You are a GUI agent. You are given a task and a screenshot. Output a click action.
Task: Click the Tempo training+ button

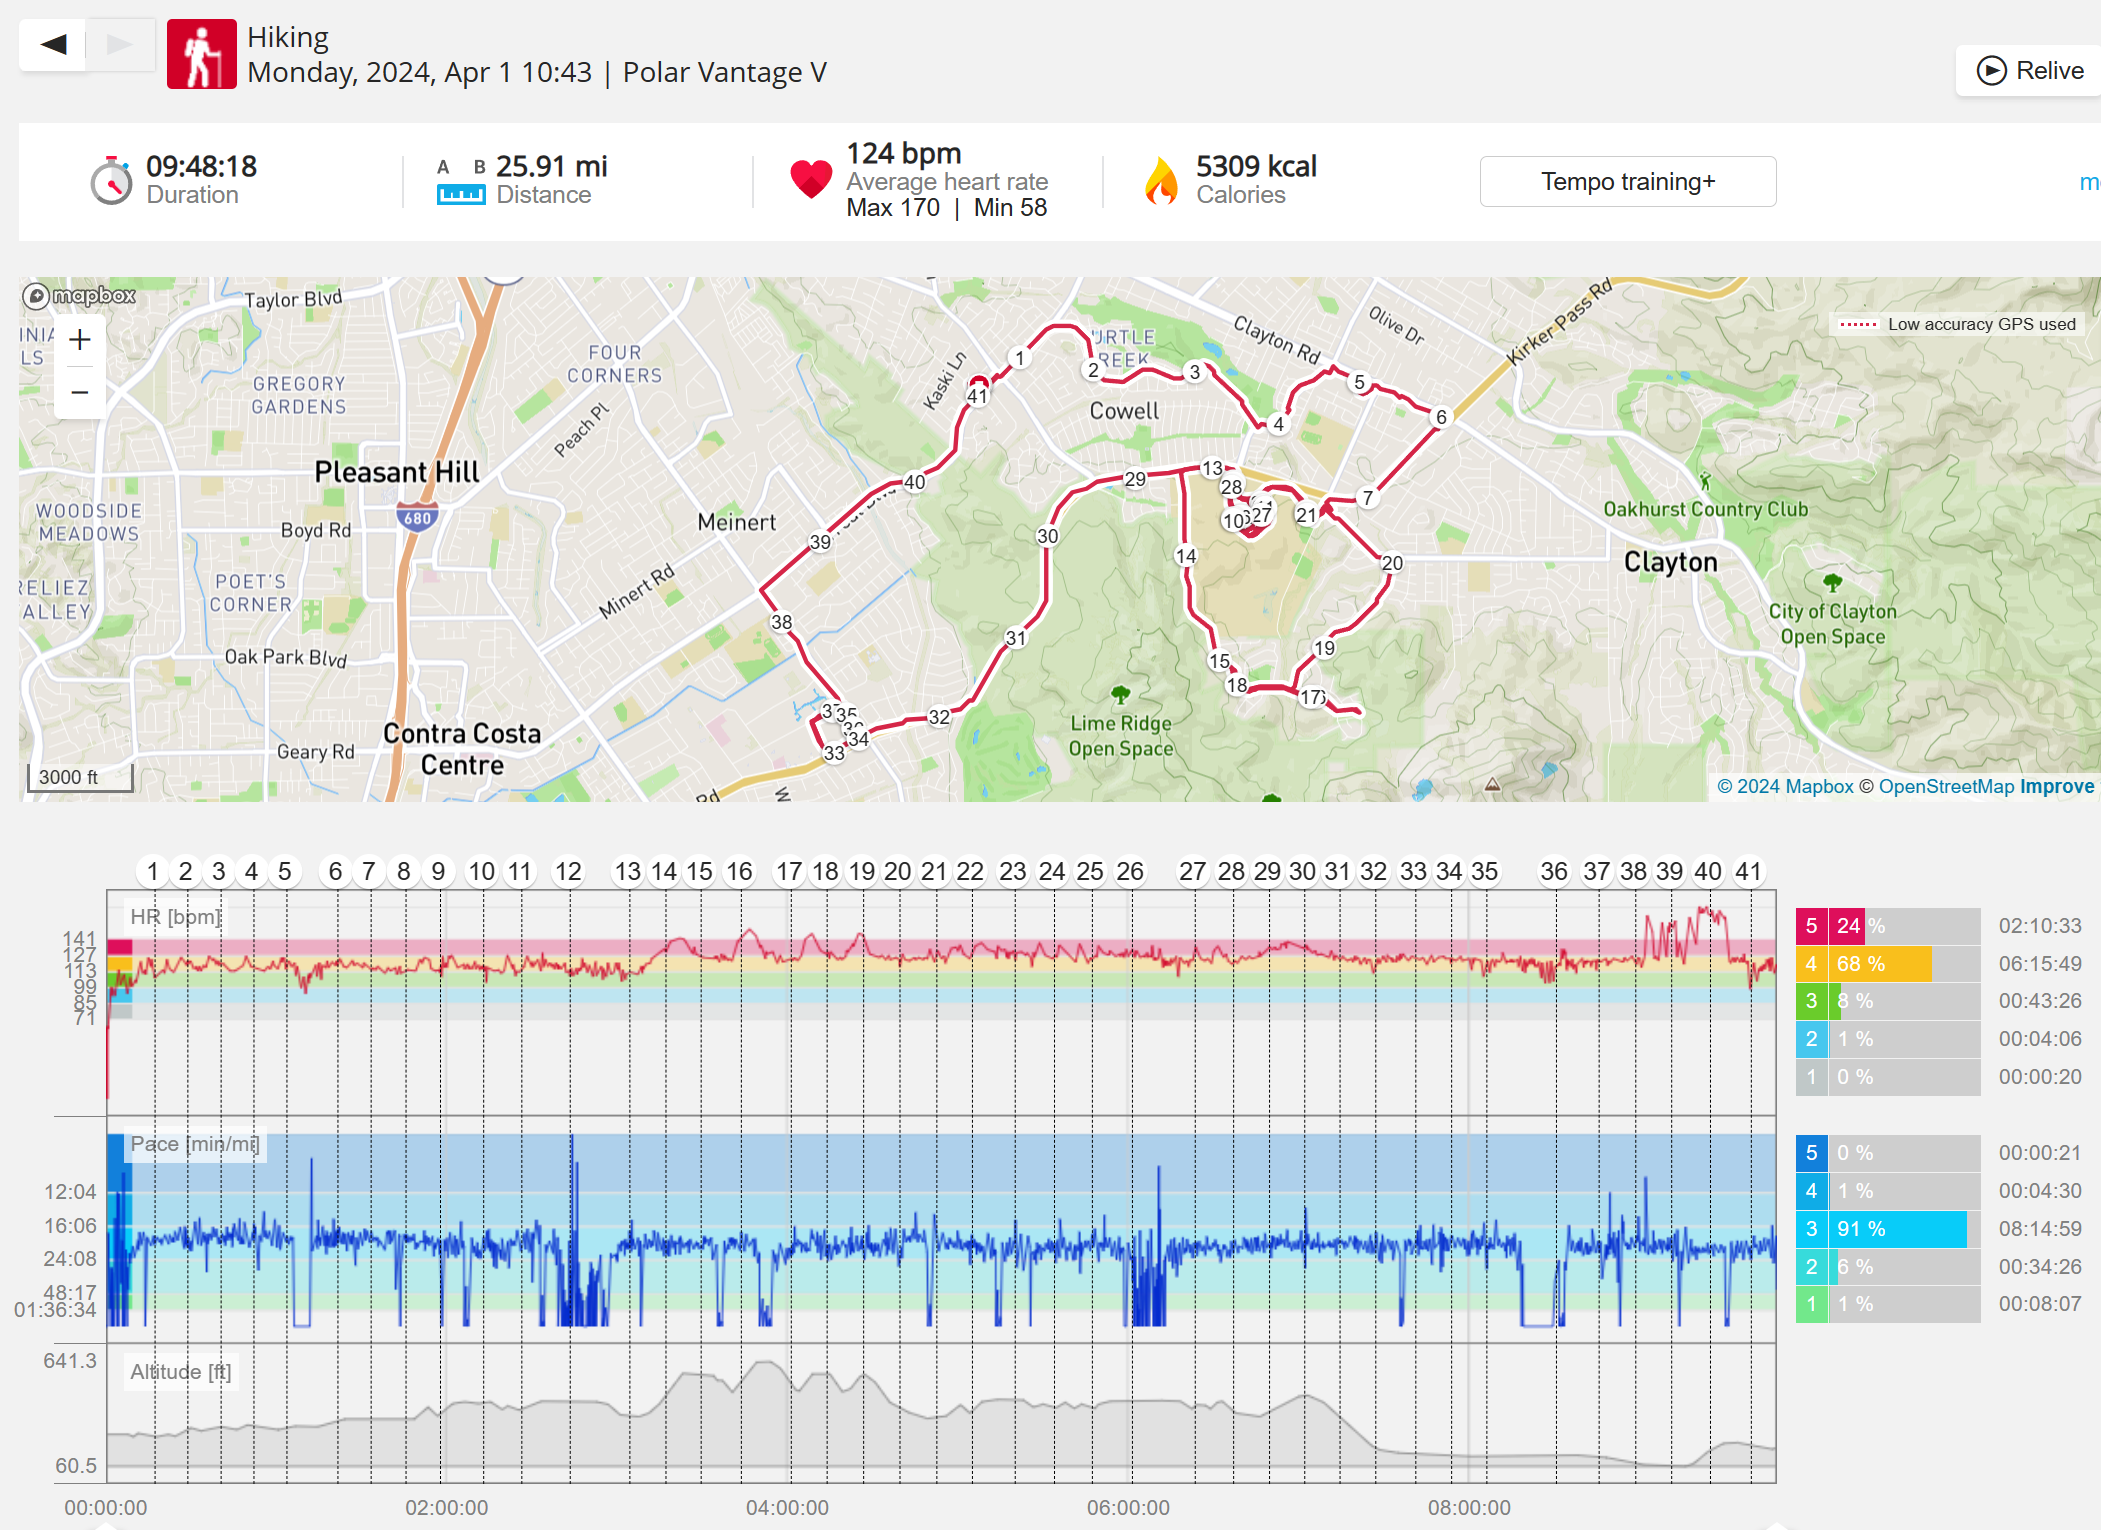pos(1627,182)
